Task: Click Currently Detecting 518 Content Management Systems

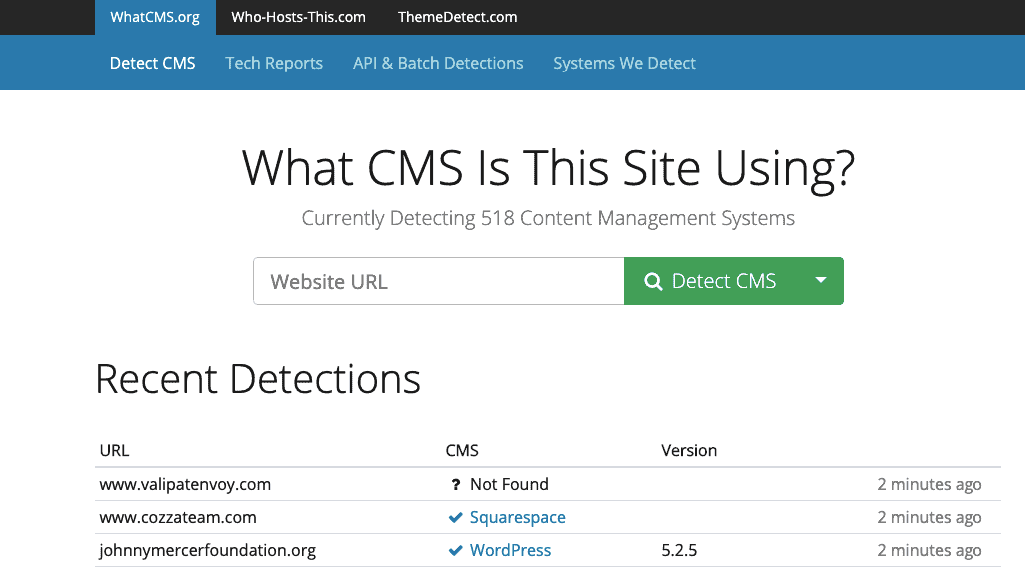Action: [x=548, y=218]
